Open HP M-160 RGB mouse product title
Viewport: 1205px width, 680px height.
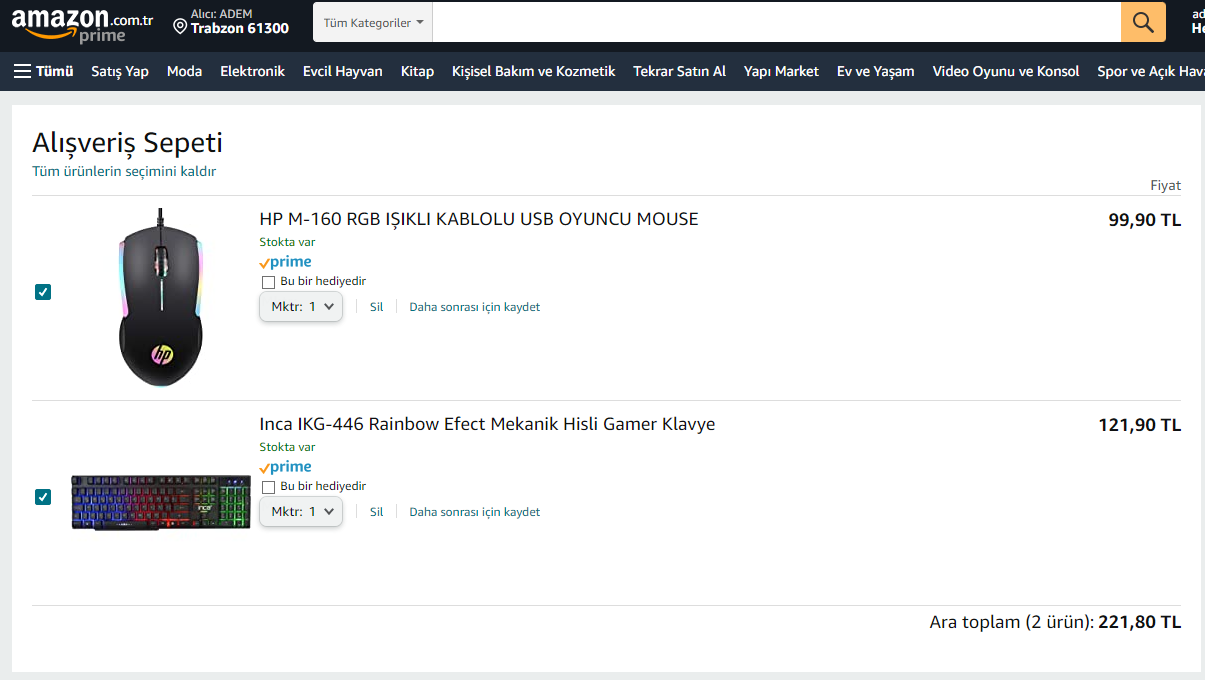pos(479,219)
